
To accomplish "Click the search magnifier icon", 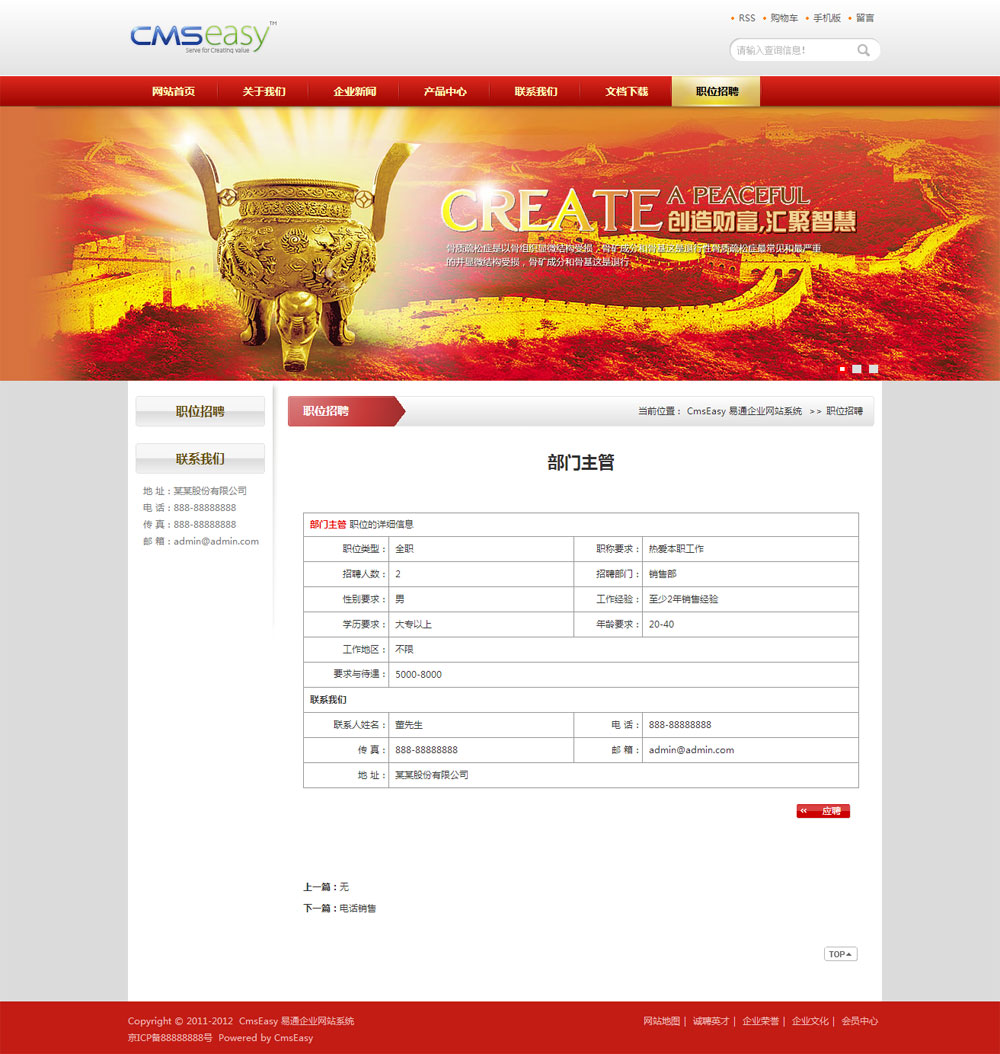I will [863, 50].
